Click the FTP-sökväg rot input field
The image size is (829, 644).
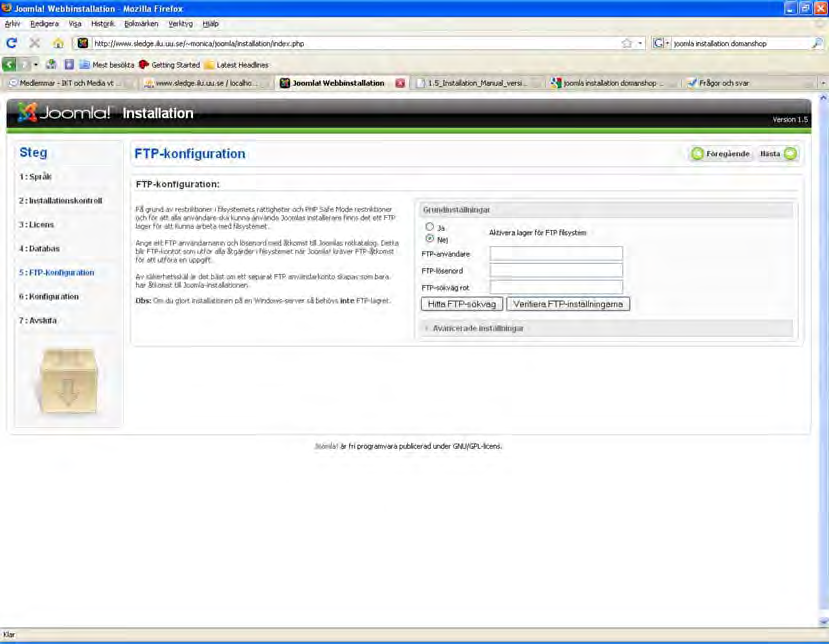(556, 287)
